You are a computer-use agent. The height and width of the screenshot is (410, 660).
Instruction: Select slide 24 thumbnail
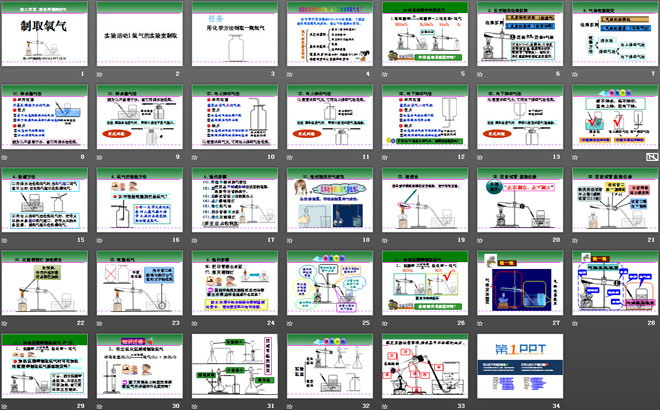[x=235, y=283]
